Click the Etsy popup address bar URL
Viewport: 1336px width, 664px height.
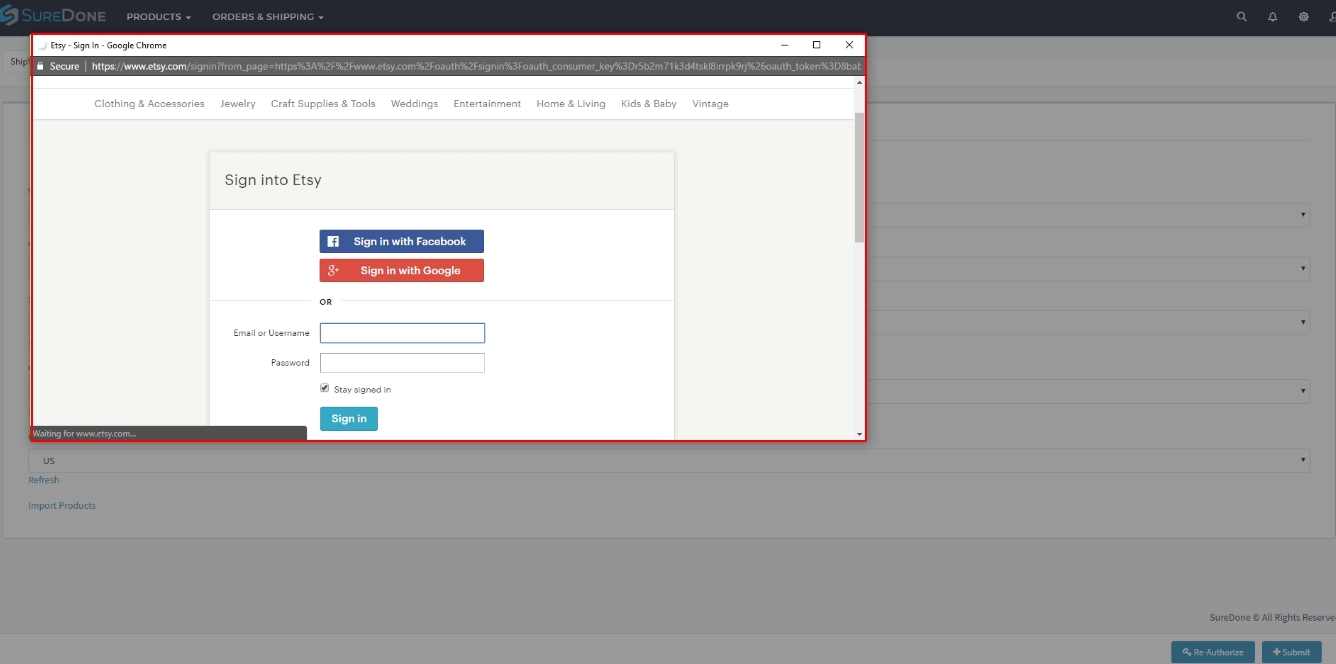[476, 66]
